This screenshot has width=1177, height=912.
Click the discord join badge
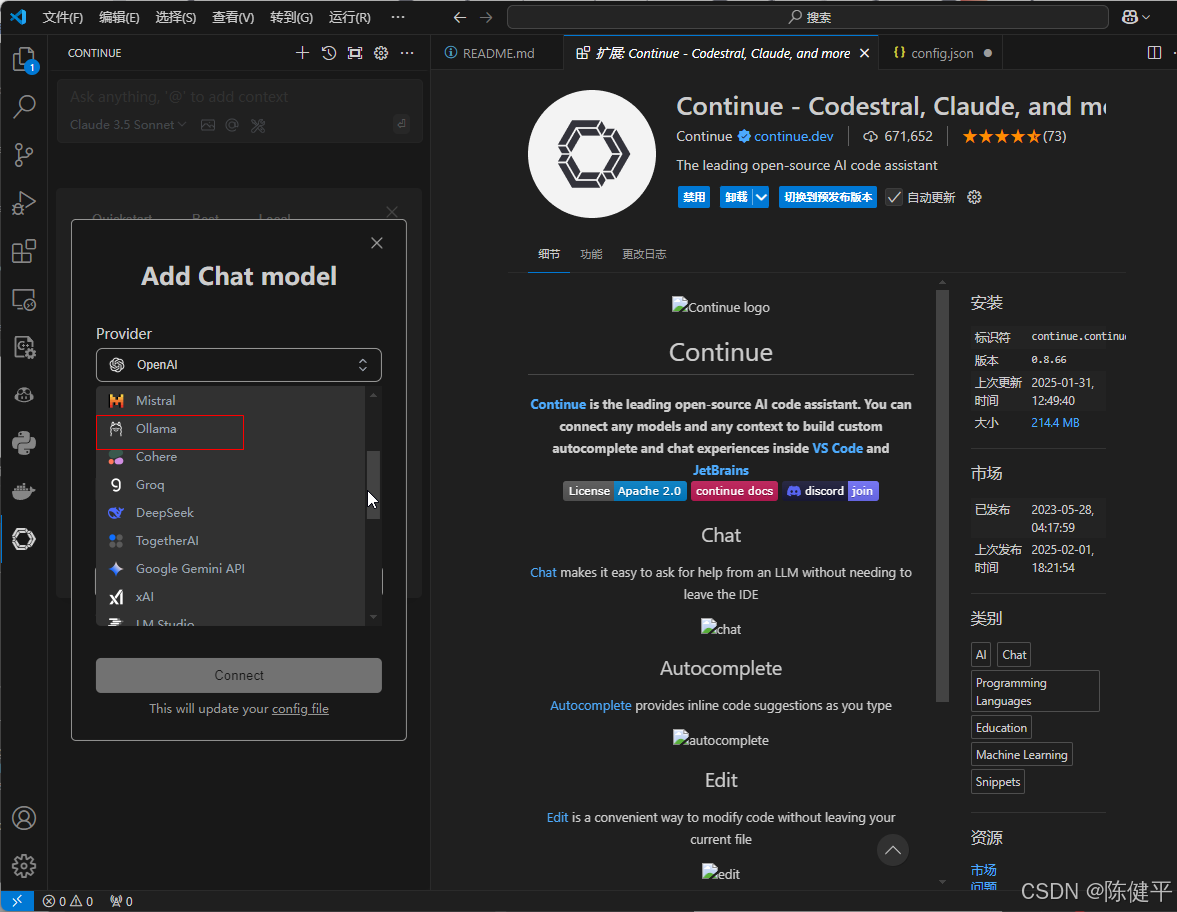point(831,491)
